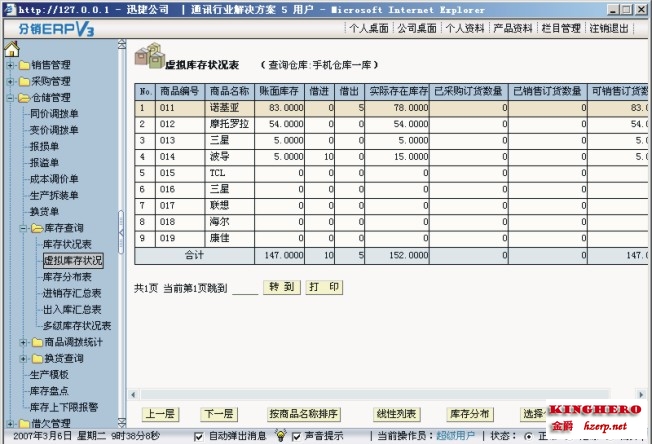Click the 上一层 button
The height and width of the screenshot is (444, 652).
[x=161, y=414]
